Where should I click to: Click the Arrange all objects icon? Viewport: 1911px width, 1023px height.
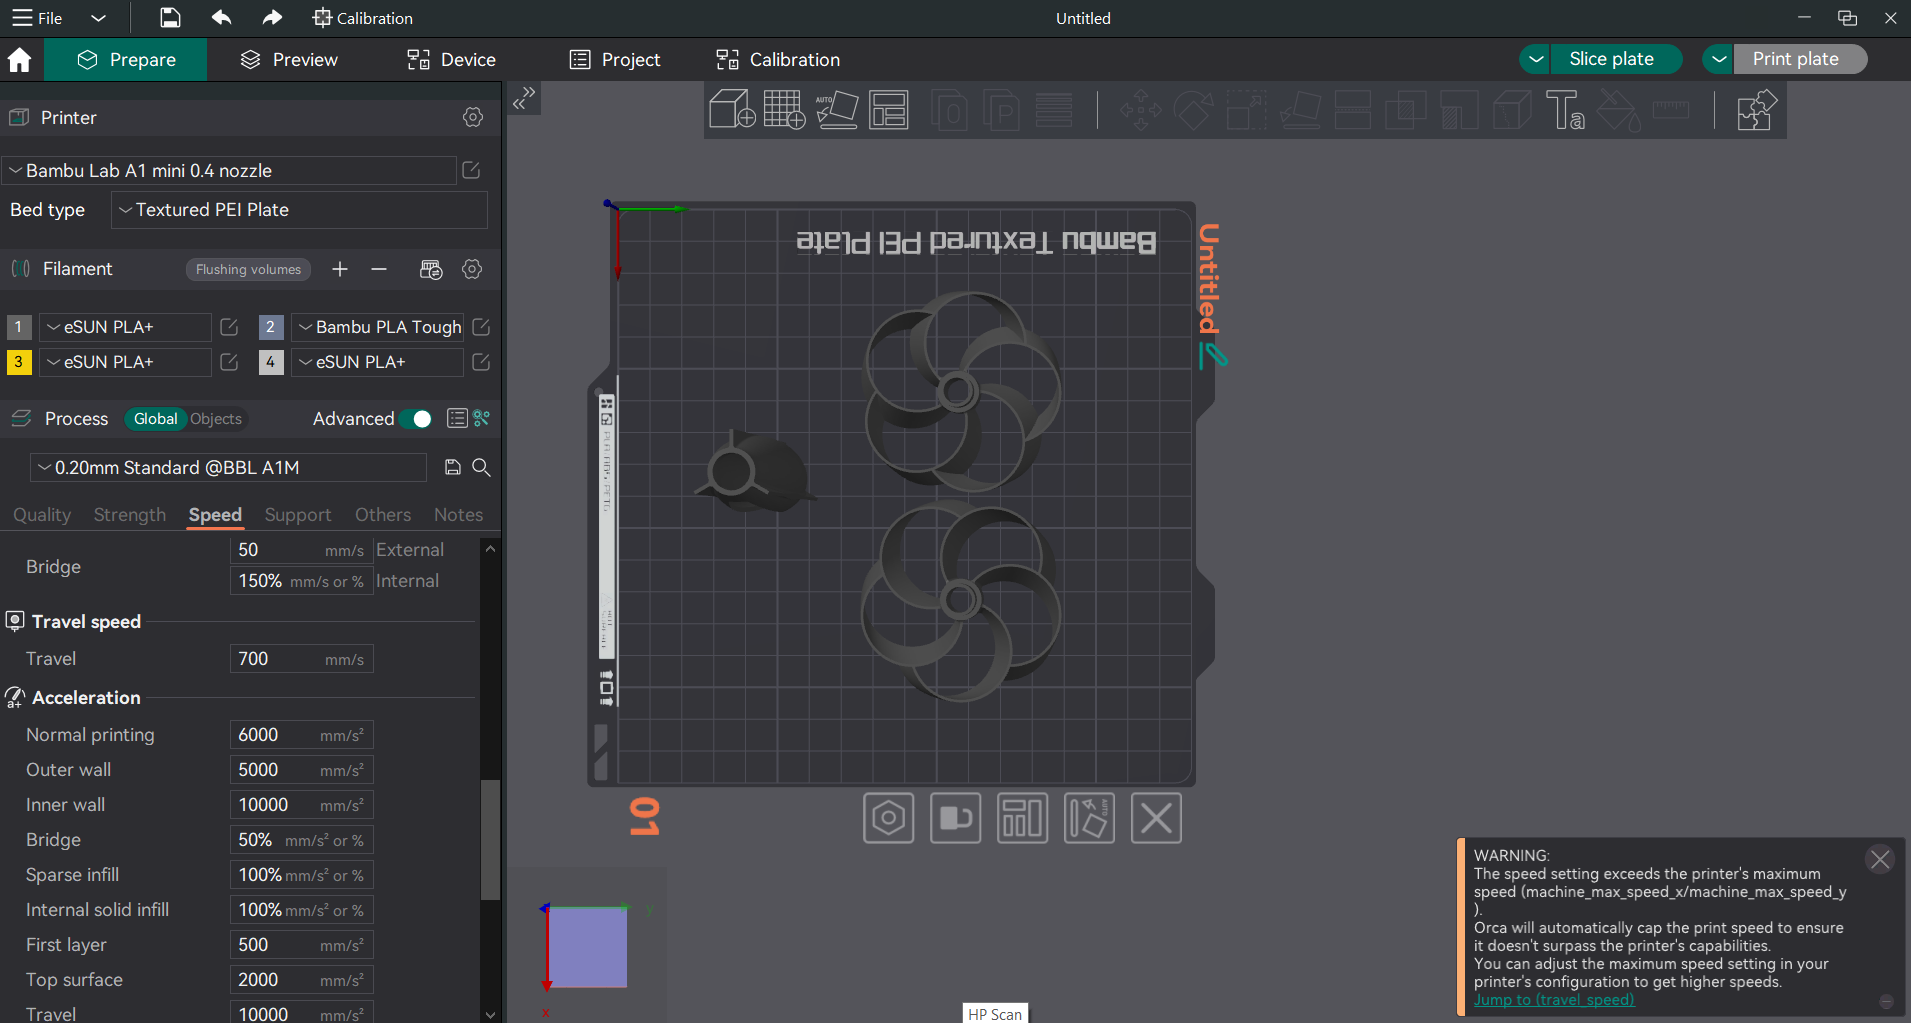coord(888,109)
